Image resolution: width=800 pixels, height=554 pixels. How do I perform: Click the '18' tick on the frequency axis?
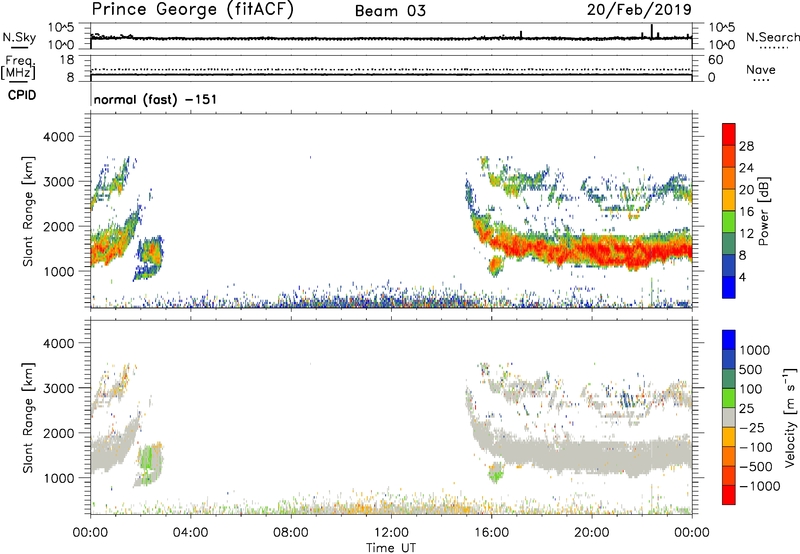[x=67, y=60]
